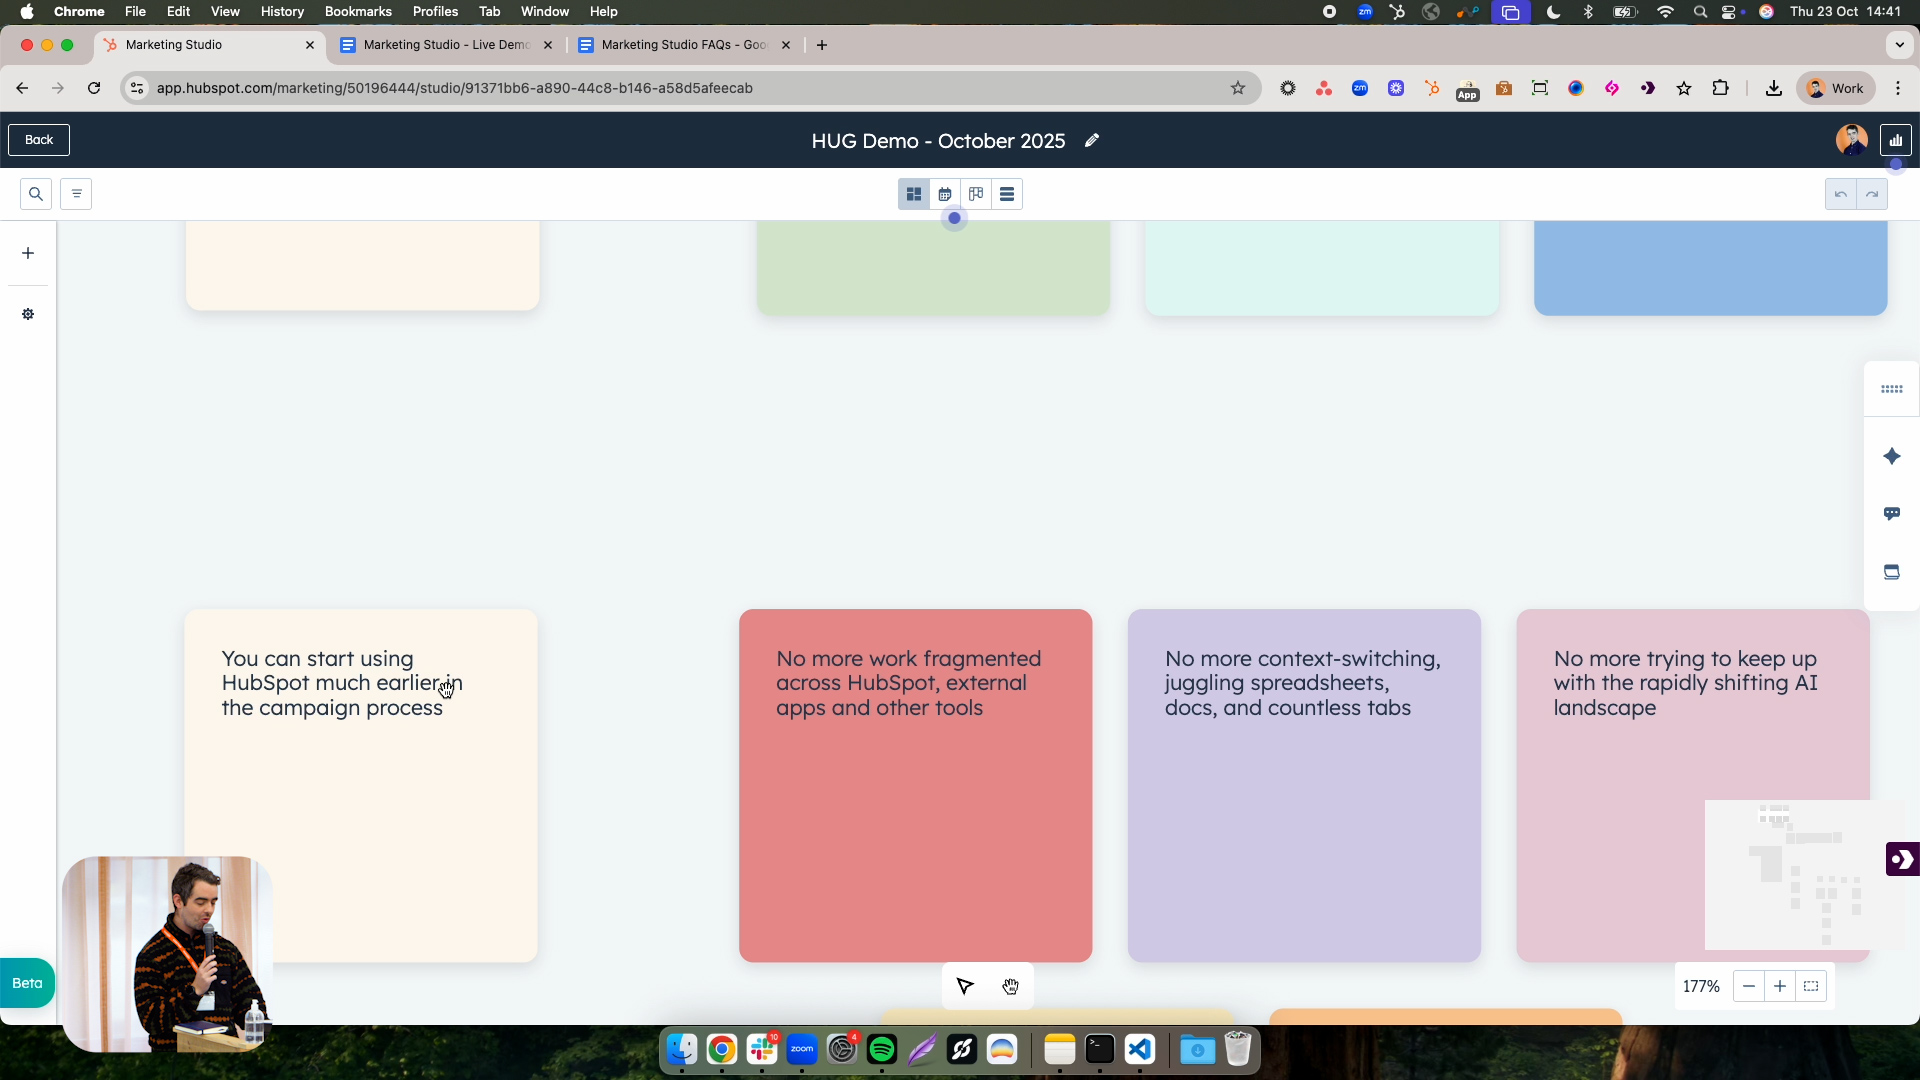Open the AI assistant sparkle panel
This screenshot has width=1920, height=1080.
click(x=1892, y=456)
